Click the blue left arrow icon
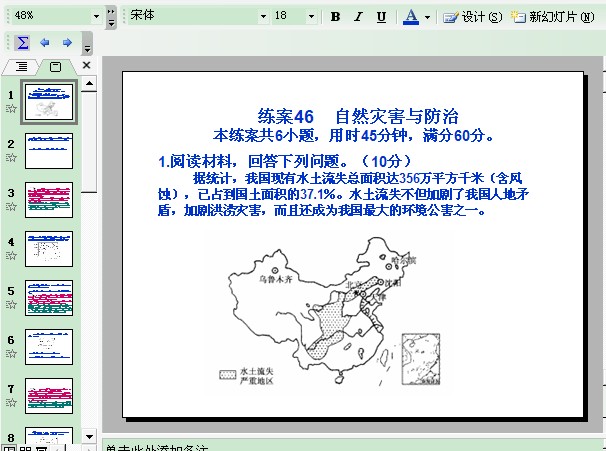 pos(45,43)
